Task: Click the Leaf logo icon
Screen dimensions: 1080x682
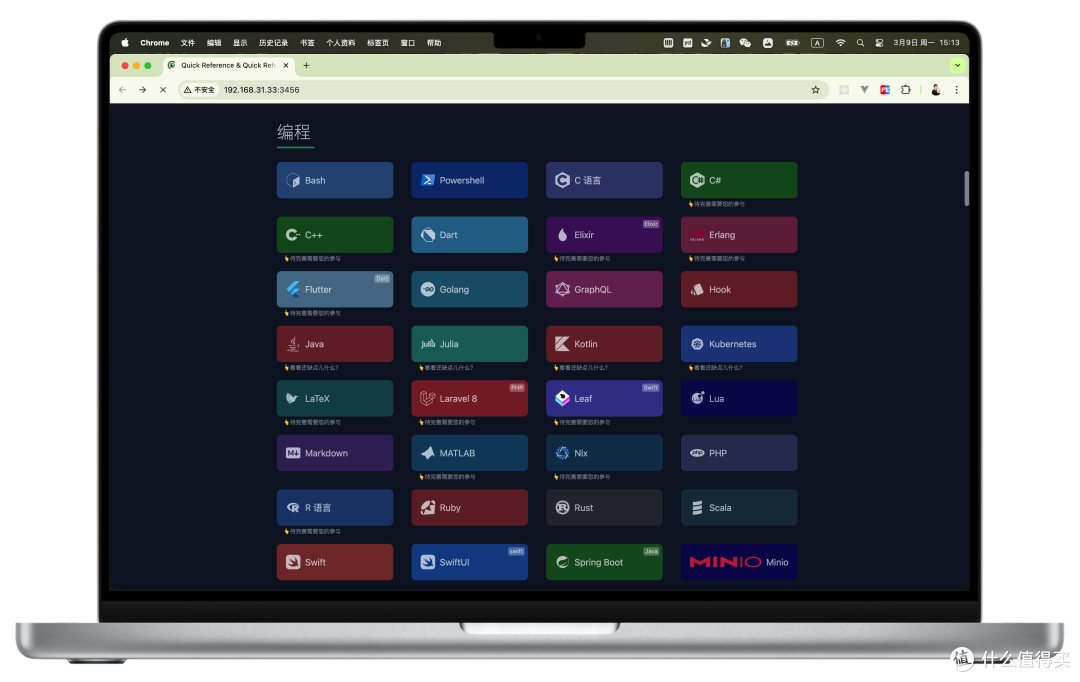Action: click(562, 398)
